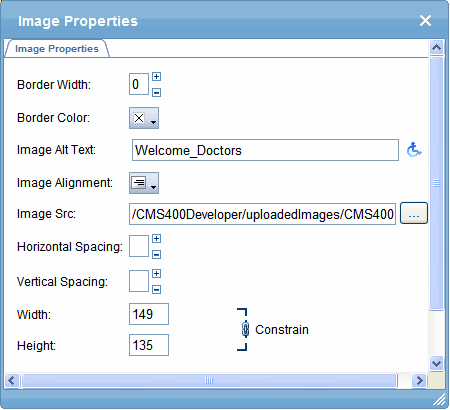Click the Image Src path field

262,214
